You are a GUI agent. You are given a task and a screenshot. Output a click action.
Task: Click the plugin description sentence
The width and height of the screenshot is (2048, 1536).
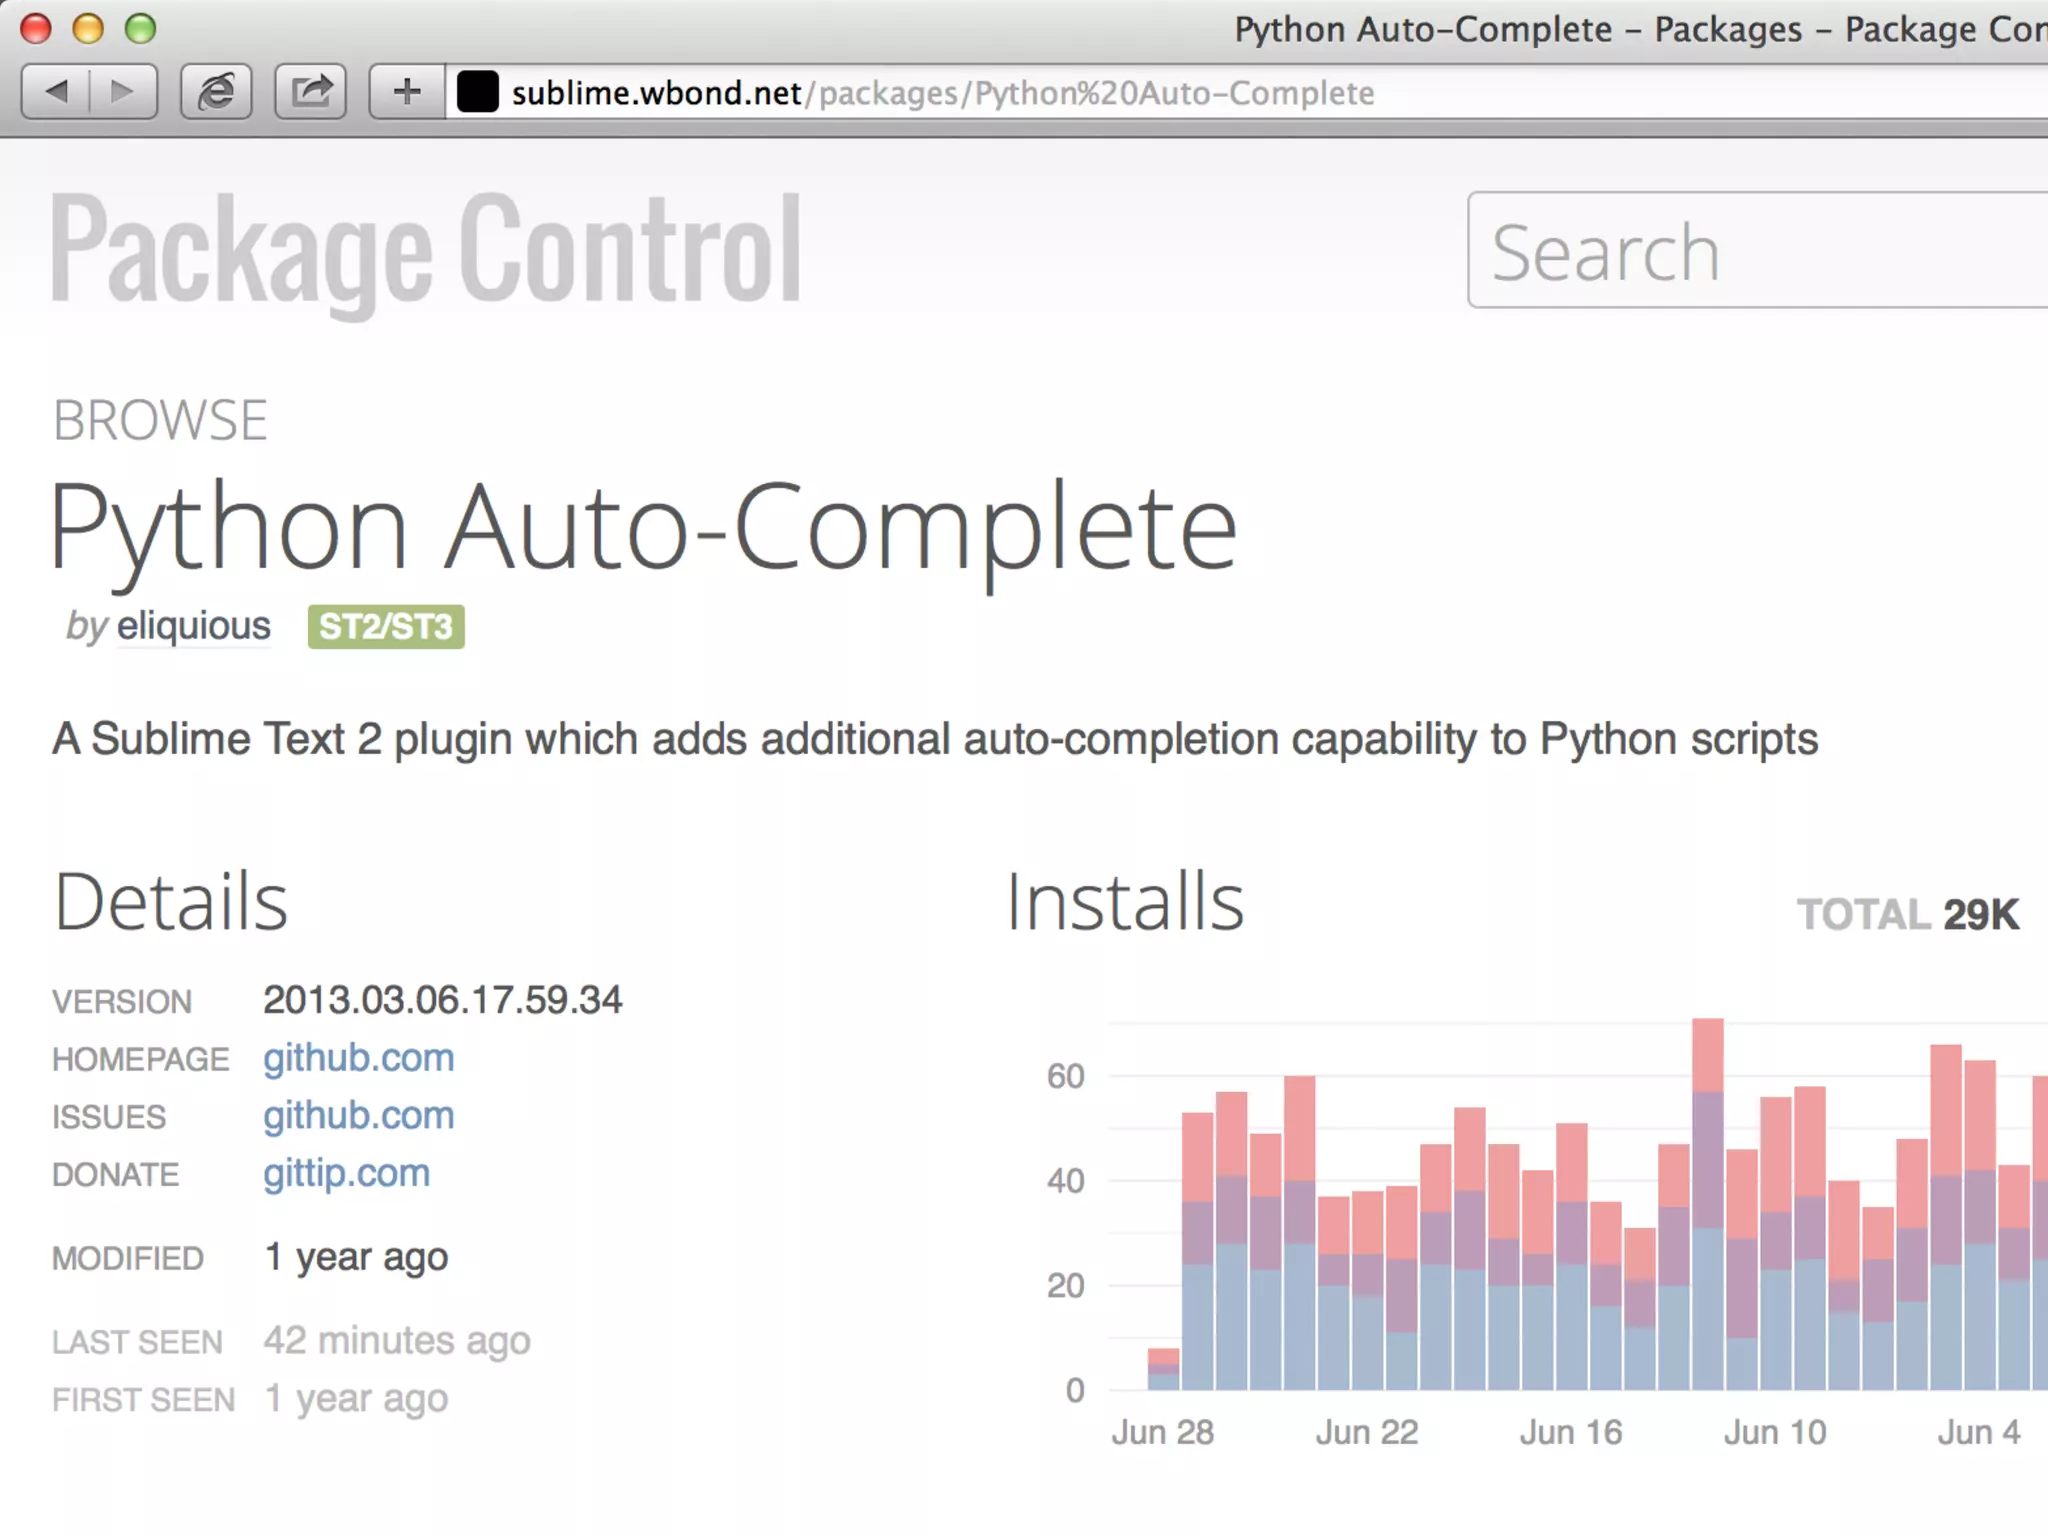tap(935, 741)
